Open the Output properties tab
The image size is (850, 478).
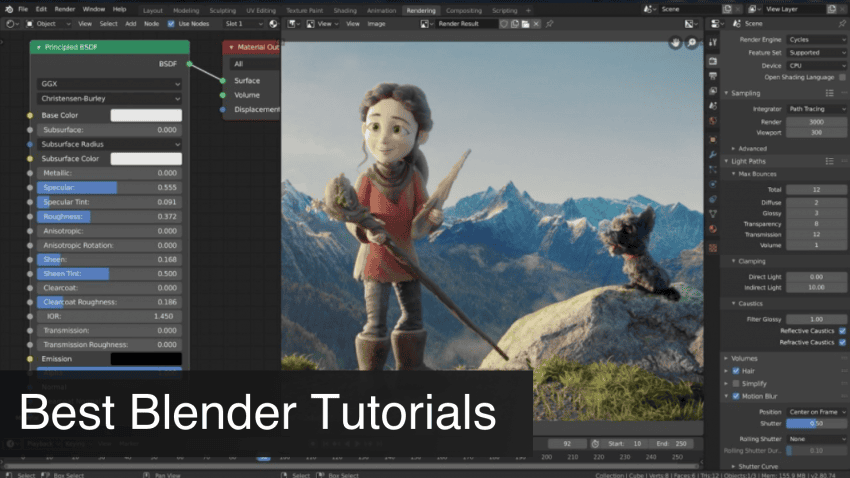coord(713,76)
